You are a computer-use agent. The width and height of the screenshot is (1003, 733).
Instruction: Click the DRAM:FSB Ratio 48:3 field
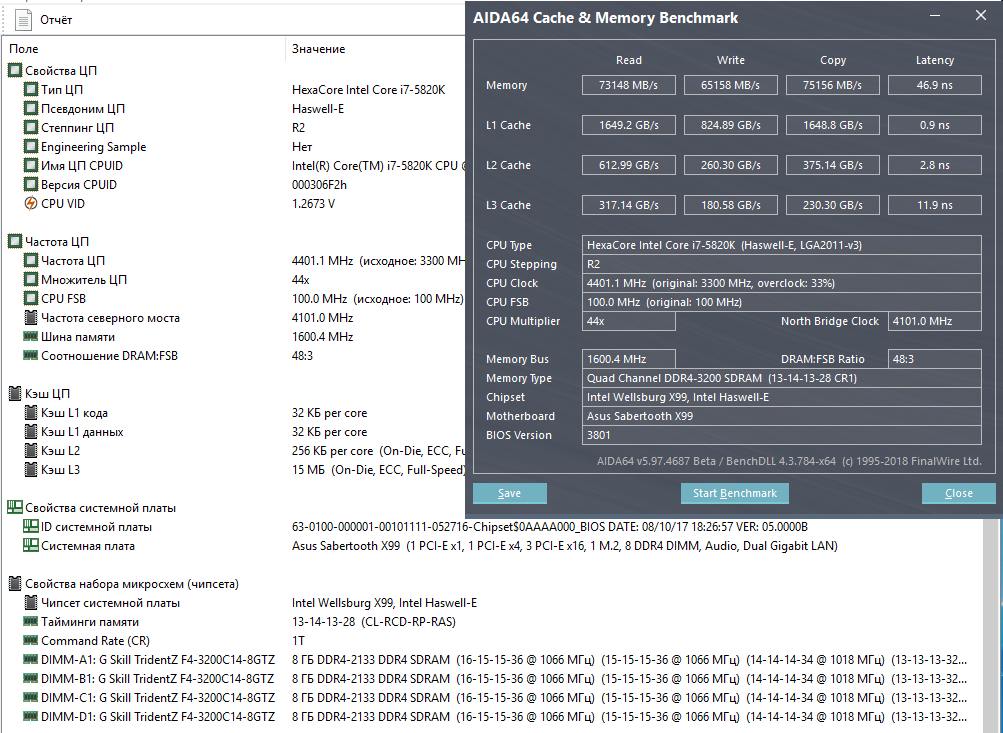935,359
